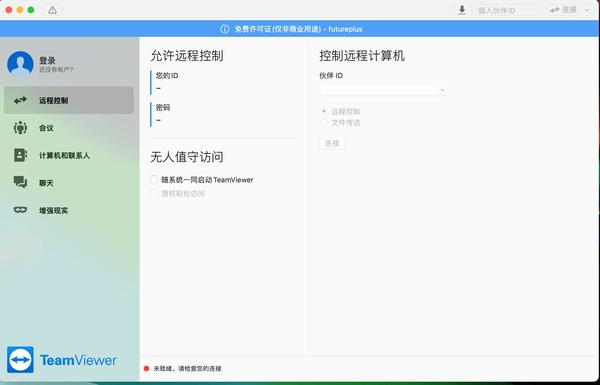
Task: Click the red connection status indicator
Action: (147, 369)
